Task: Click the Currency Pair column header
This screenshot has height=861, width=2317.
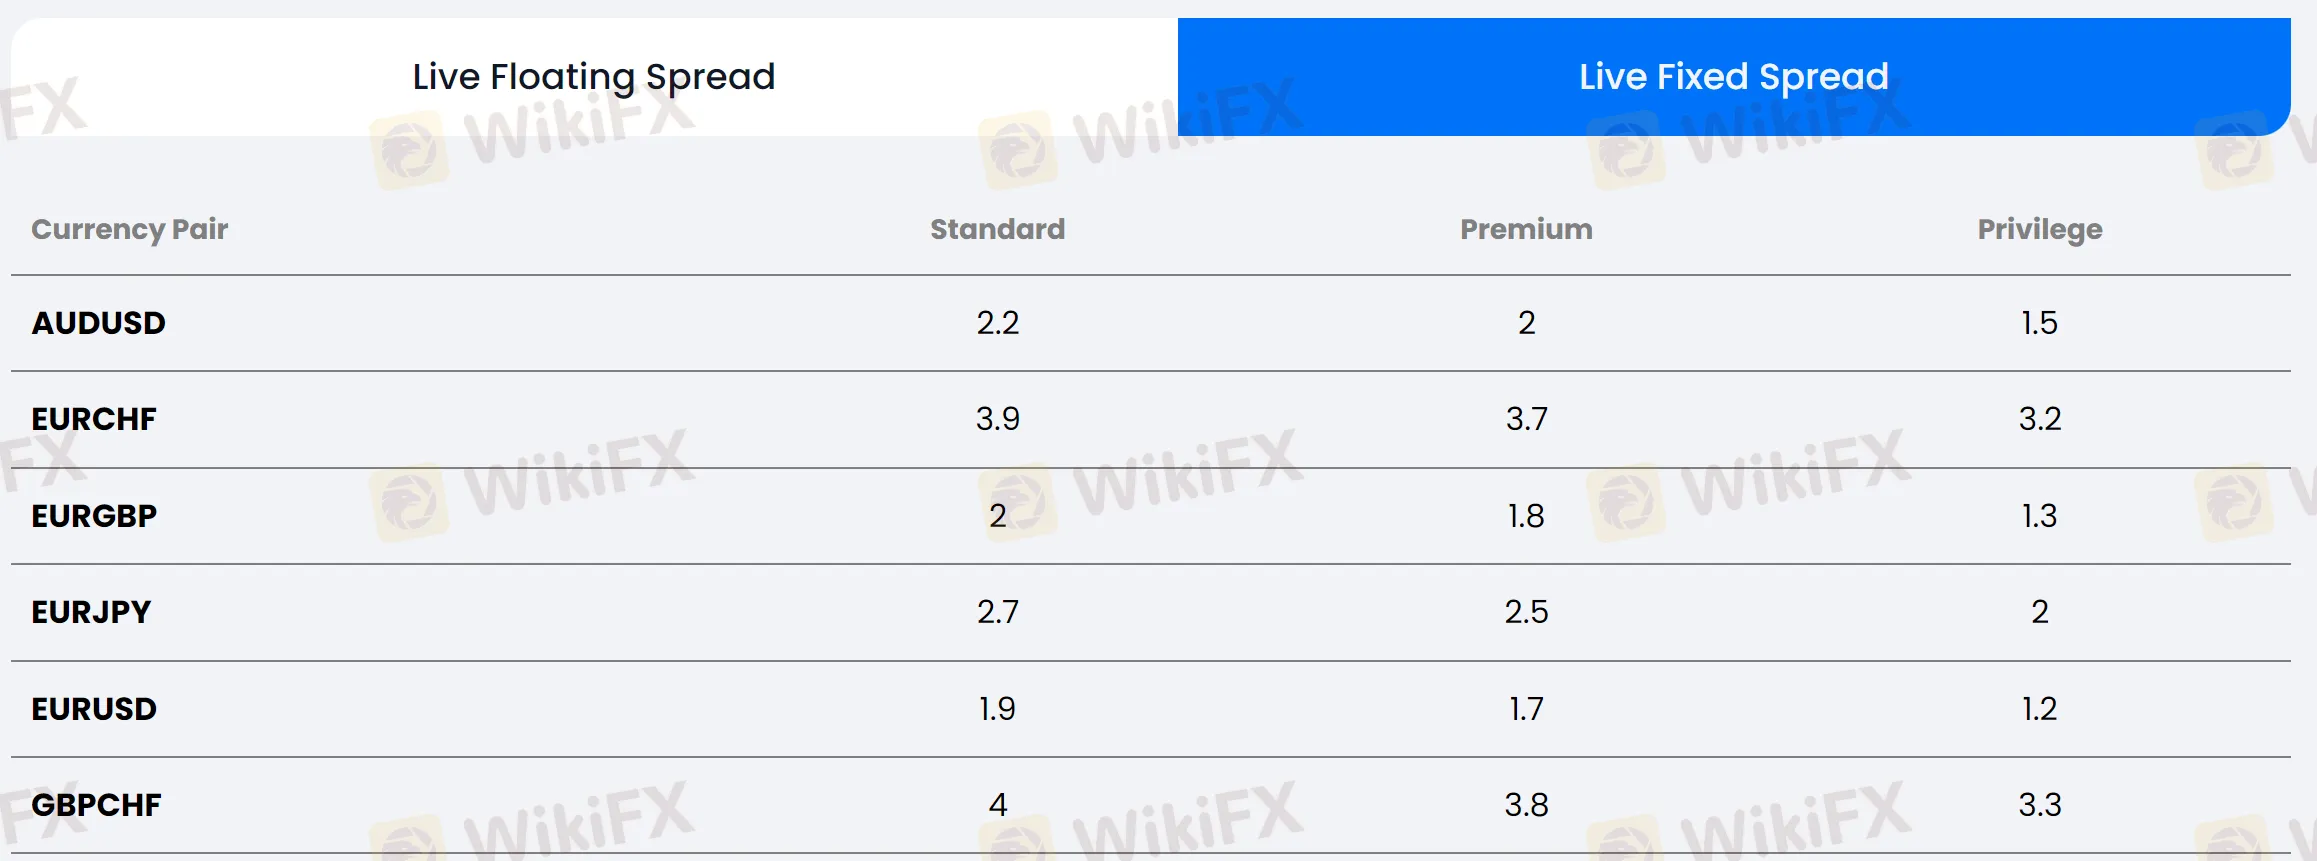Action: click(130, 229)
